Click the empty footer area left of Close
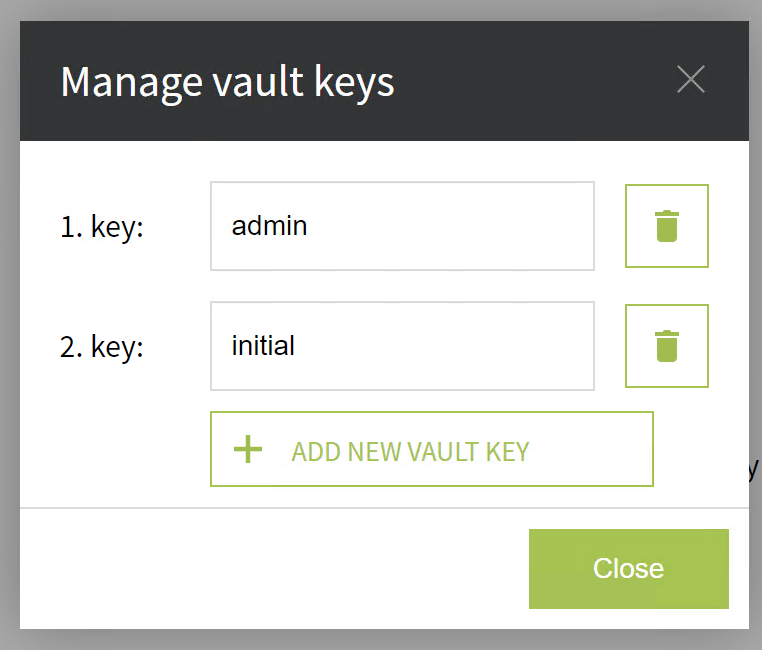This screenshot has width=762, height=650. click(270, 568)
